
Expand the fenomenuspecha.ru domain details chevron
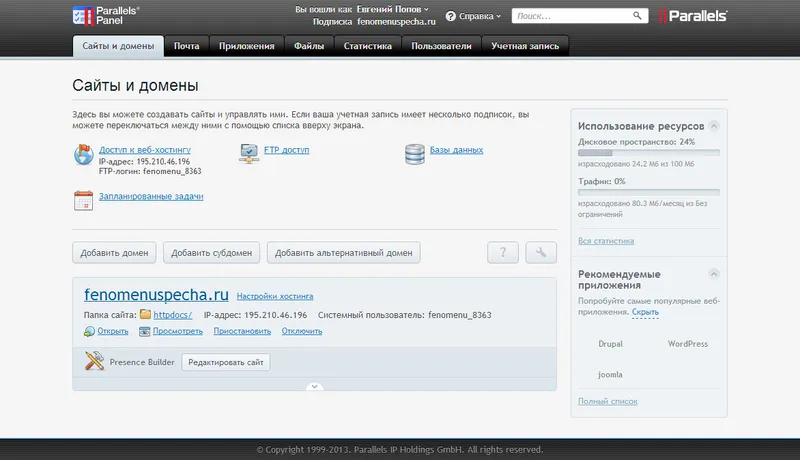point(314,387)
